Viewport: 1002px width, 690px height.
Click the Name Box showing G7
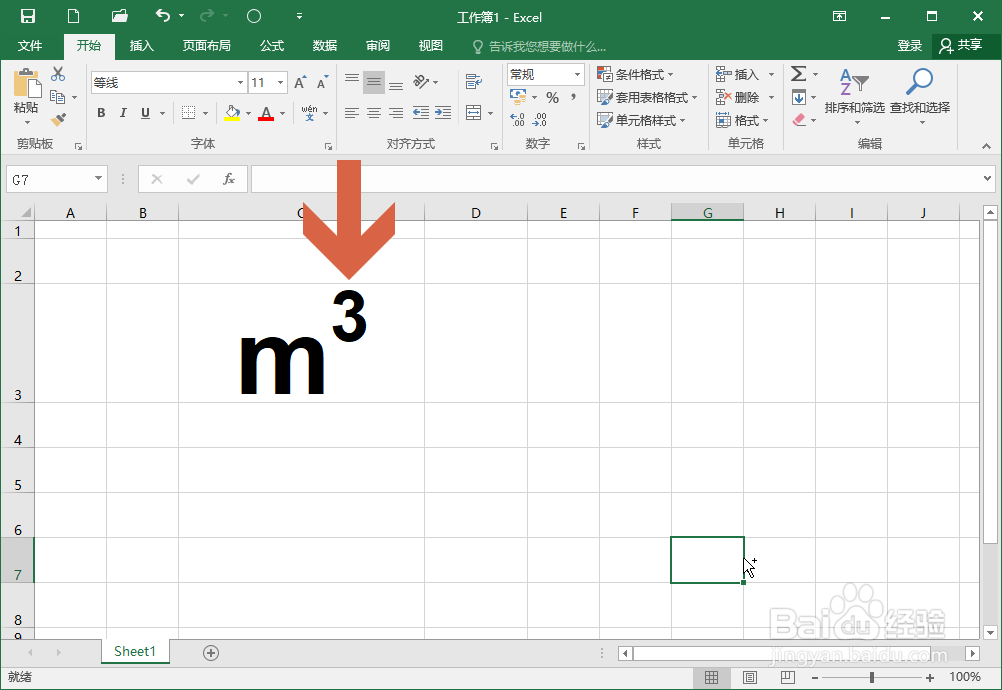click(x=50, y=178)
